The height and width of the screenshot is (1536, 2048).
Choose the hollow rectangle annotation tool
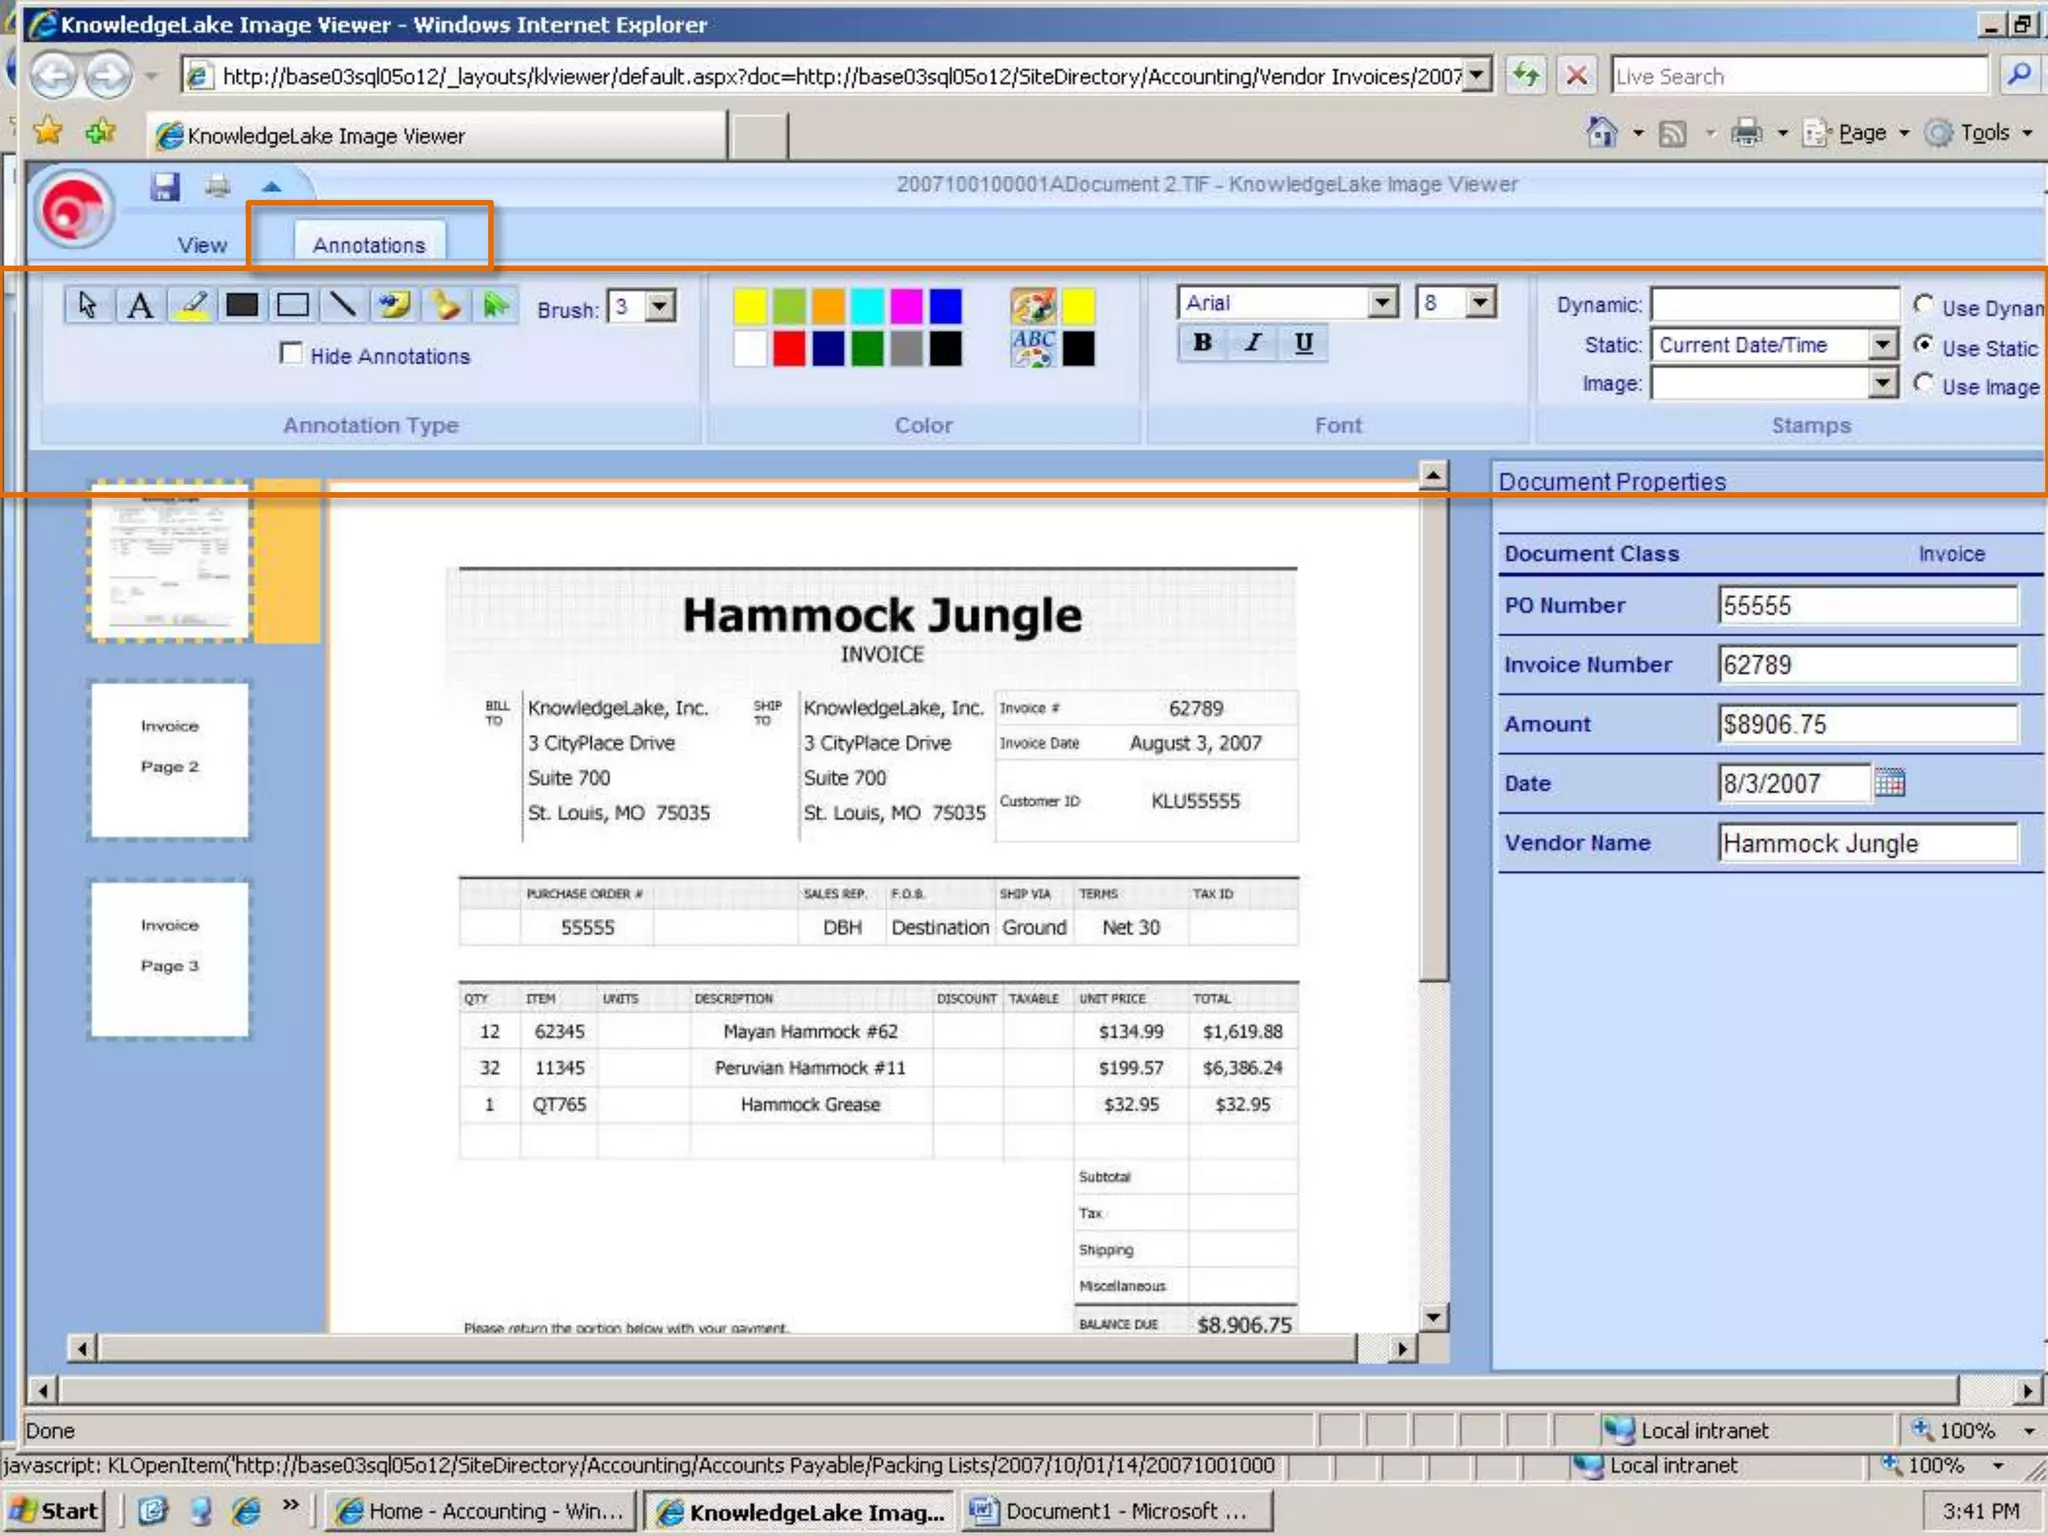click(293, 305)
